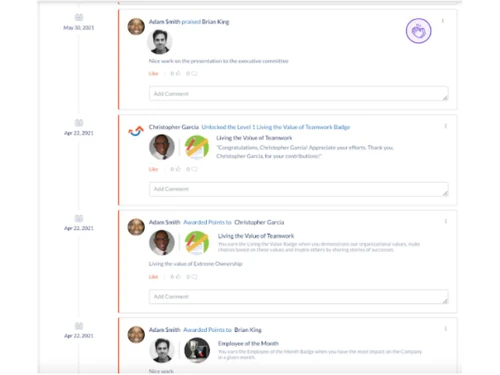Open the 'Unlocked the Level 1 Living the Value of Teamwork Badge' link
This screenshot has width=500, height=375.
click(276, 127)
